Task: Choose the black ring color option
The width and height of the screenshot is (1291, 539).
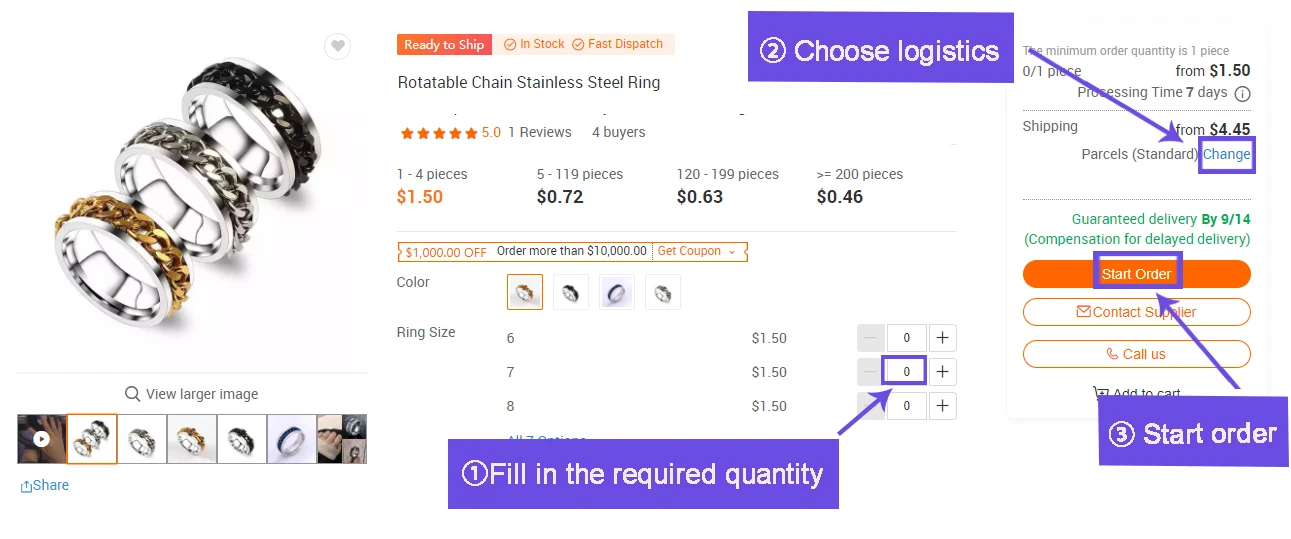Action: [571, 292]
